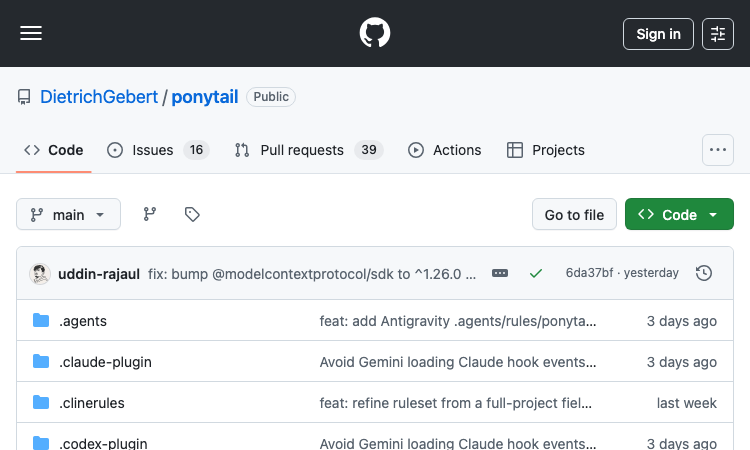Click the Actions play icon
Image resolution: width=750 pixels, height=450 pixels.
point(416,150)
